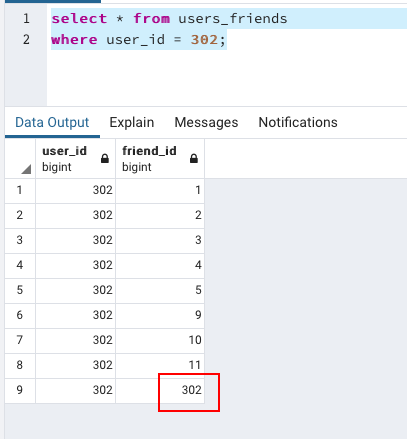
Task: Select result row number 7
Action: click(x=20, y=340)
